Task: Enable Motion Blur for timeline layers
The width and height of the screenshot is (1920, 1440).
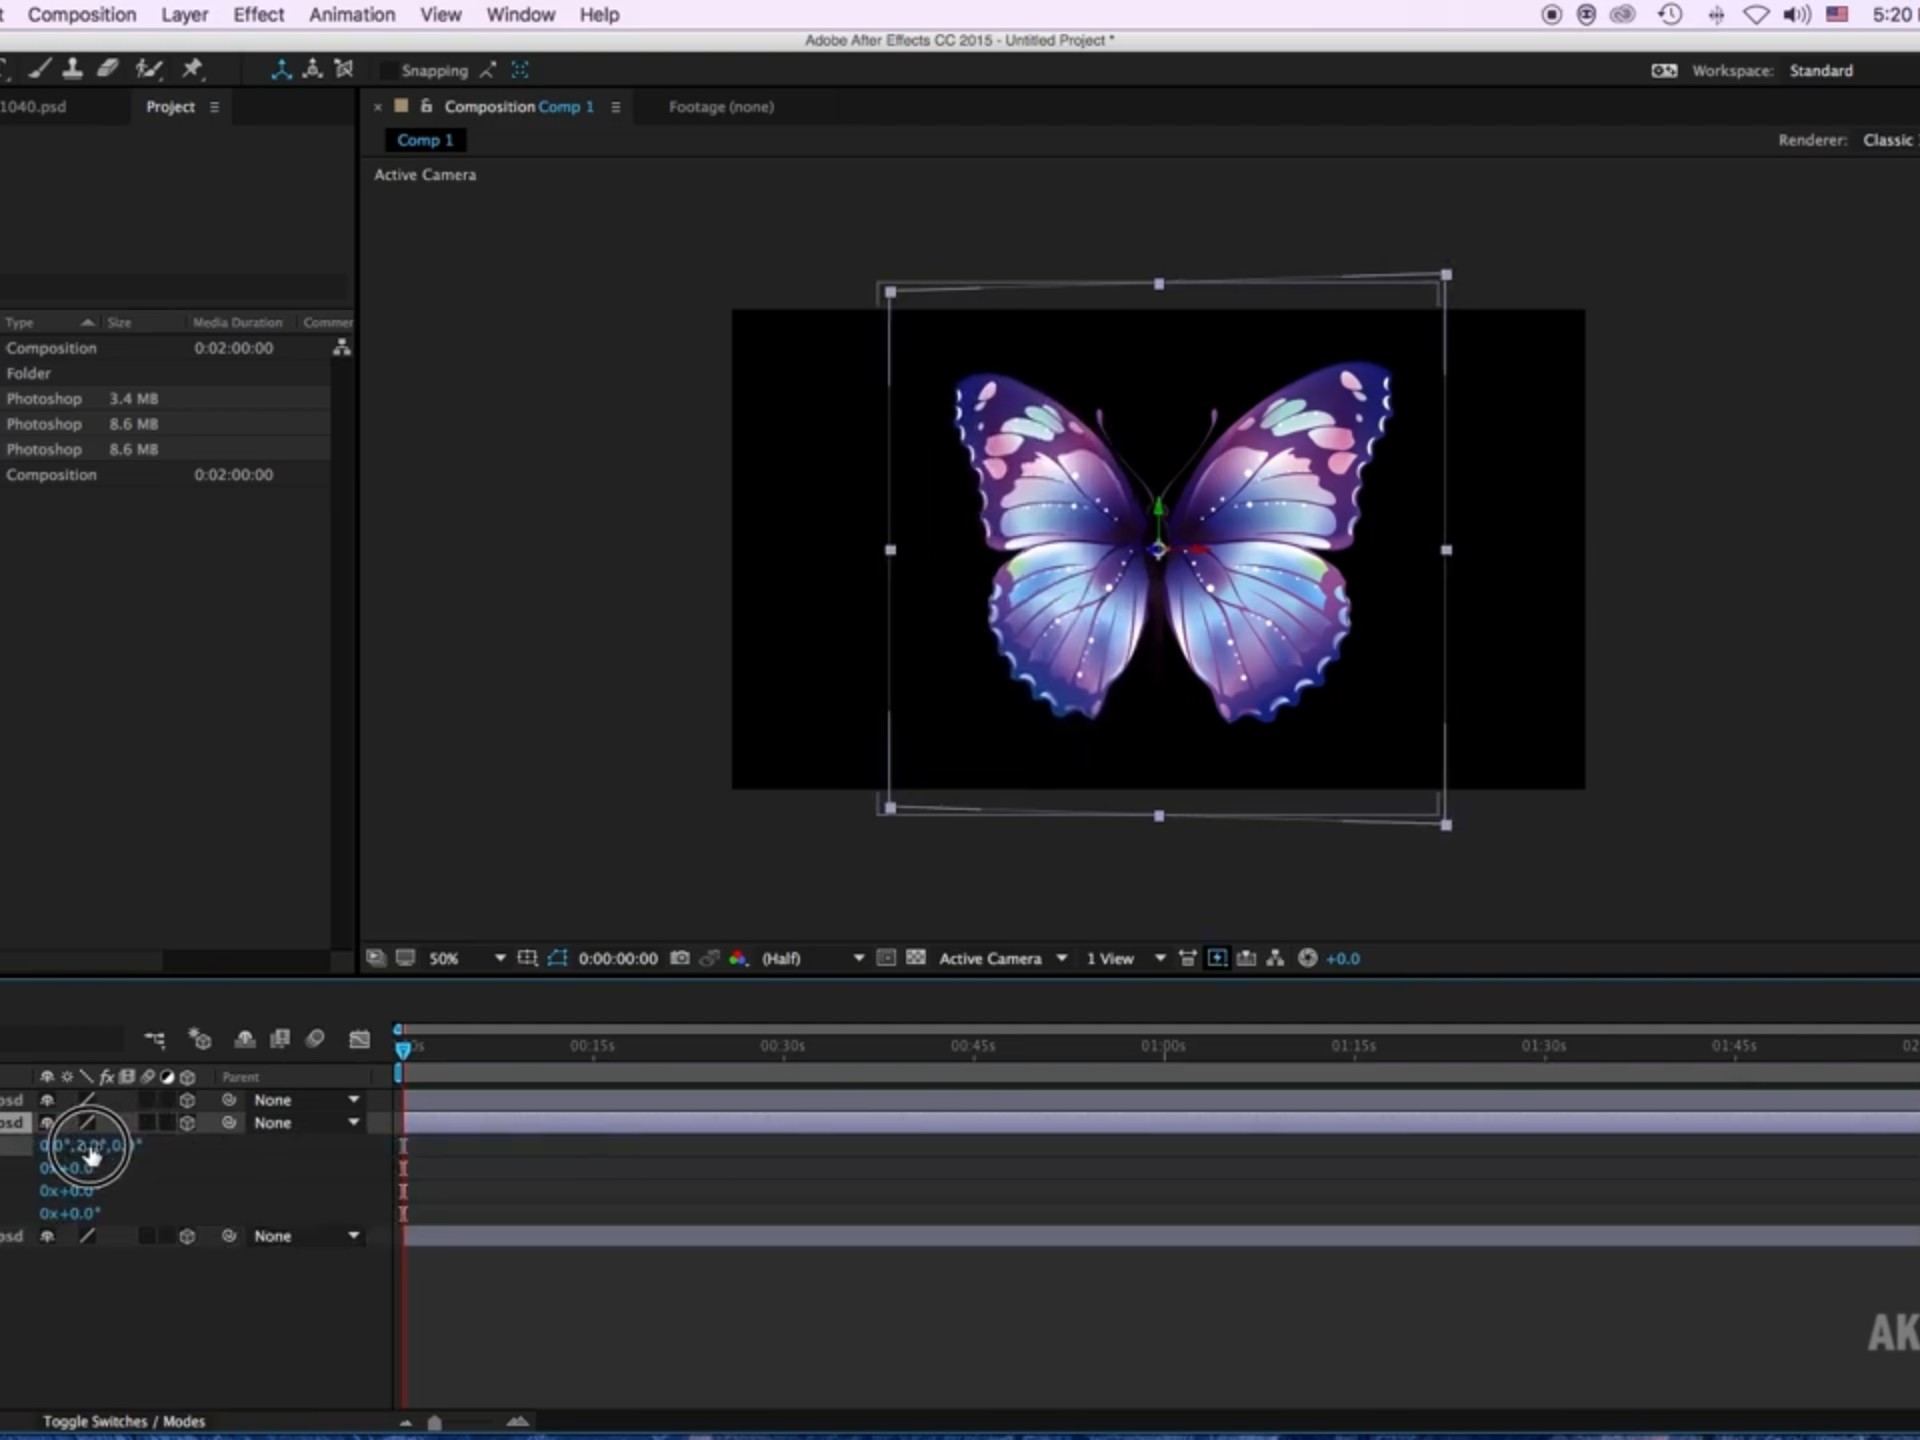Action: pos(315,1039)
